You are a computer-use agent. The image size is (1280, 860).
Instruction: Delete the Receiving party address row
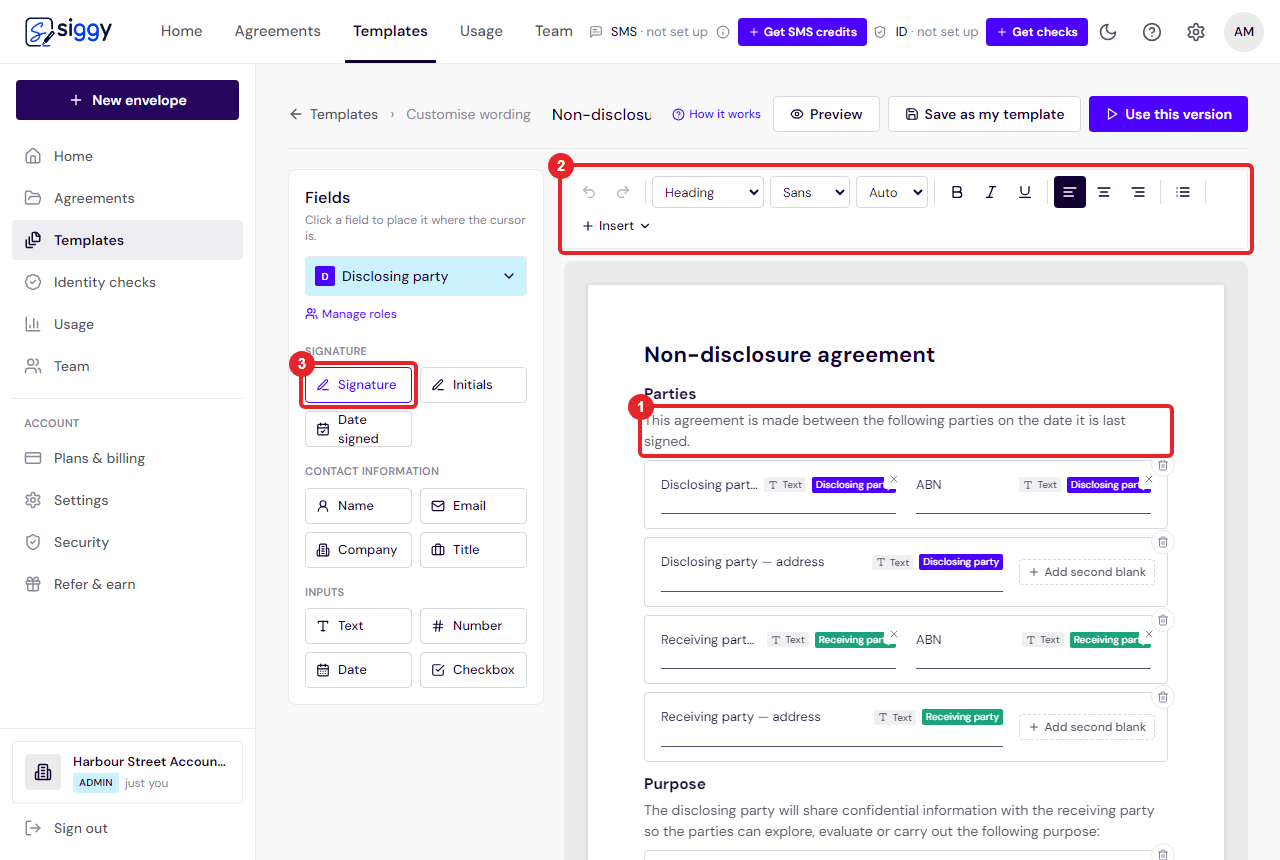click(1163, 697)
